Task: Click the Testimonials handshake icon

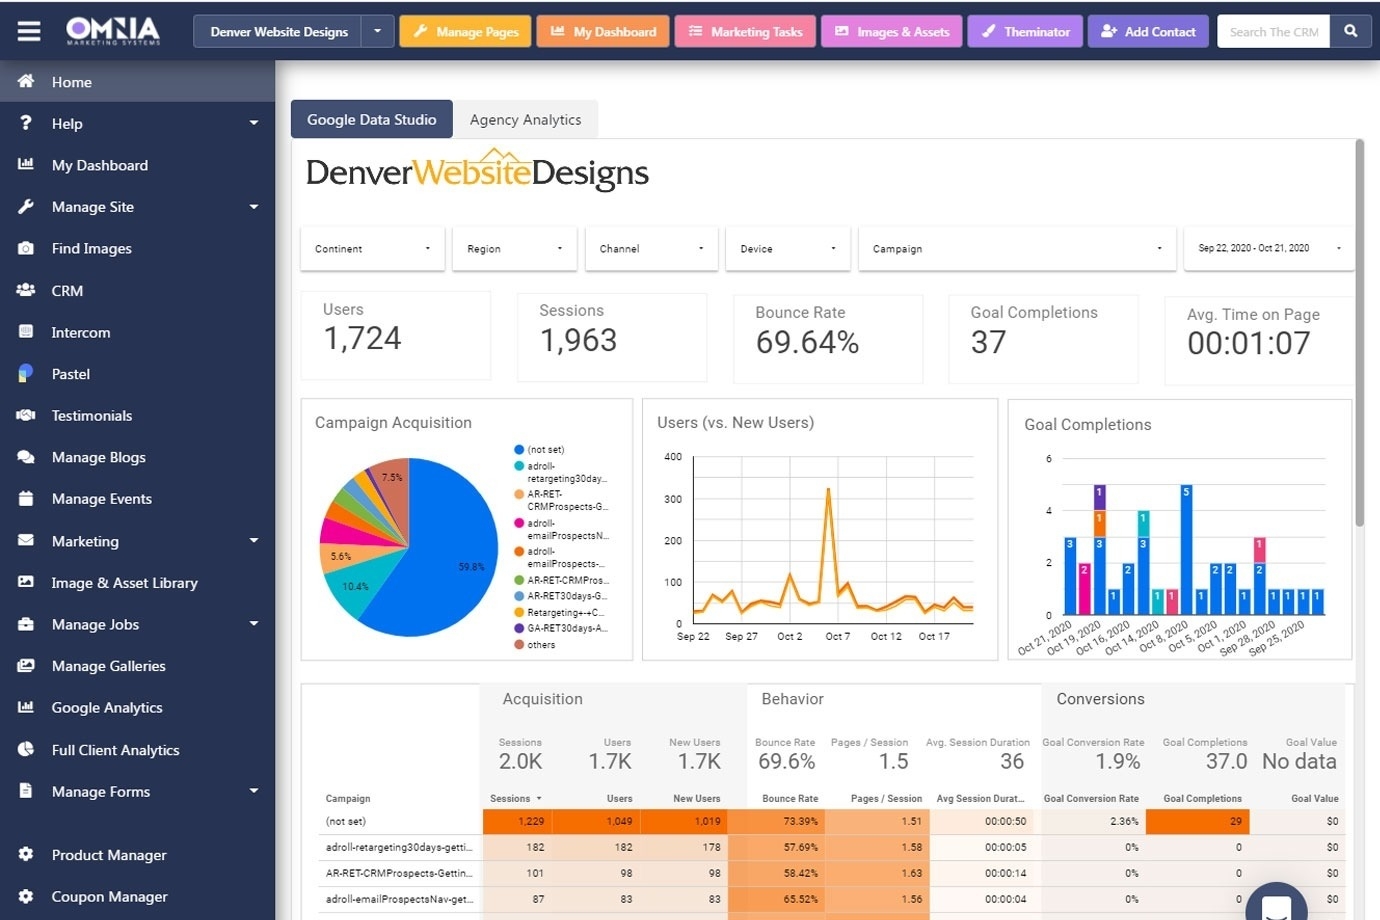Action: (x=26, y=415)
